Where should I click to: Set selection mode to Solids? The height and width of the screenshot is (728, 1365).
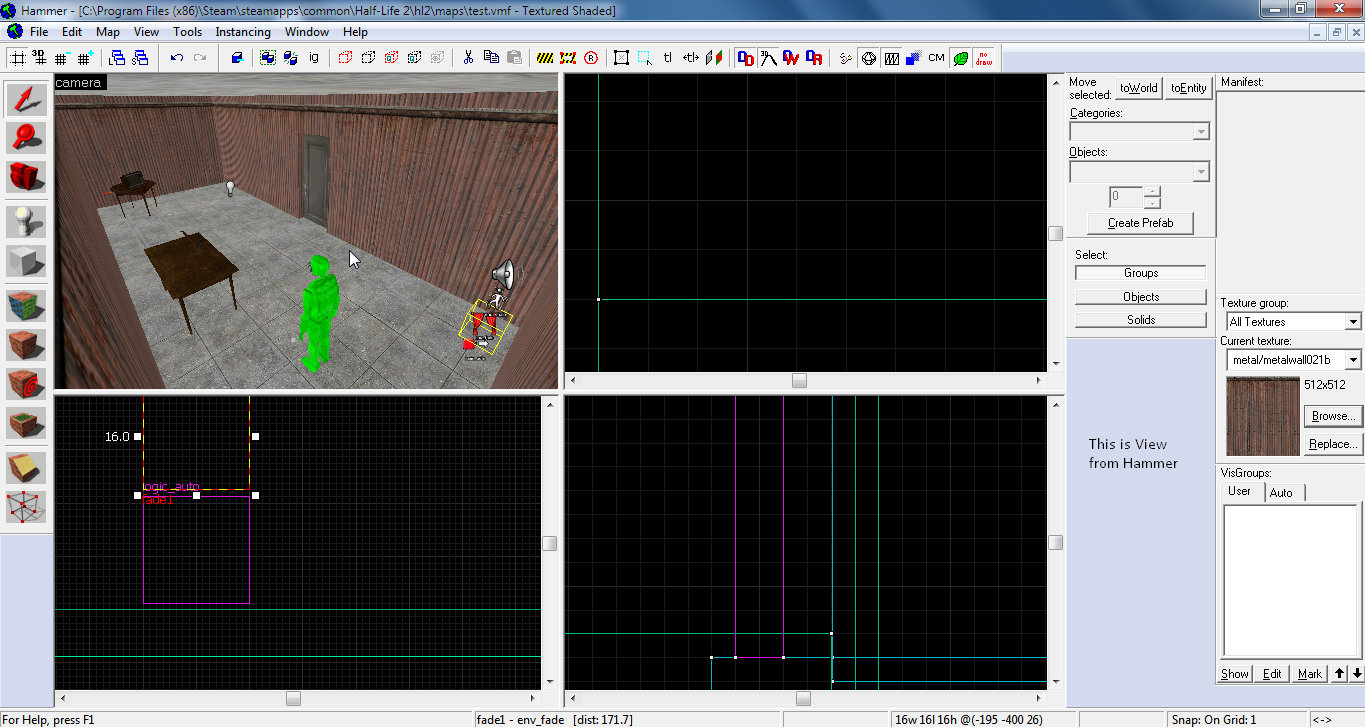[x=1141, y=320]
